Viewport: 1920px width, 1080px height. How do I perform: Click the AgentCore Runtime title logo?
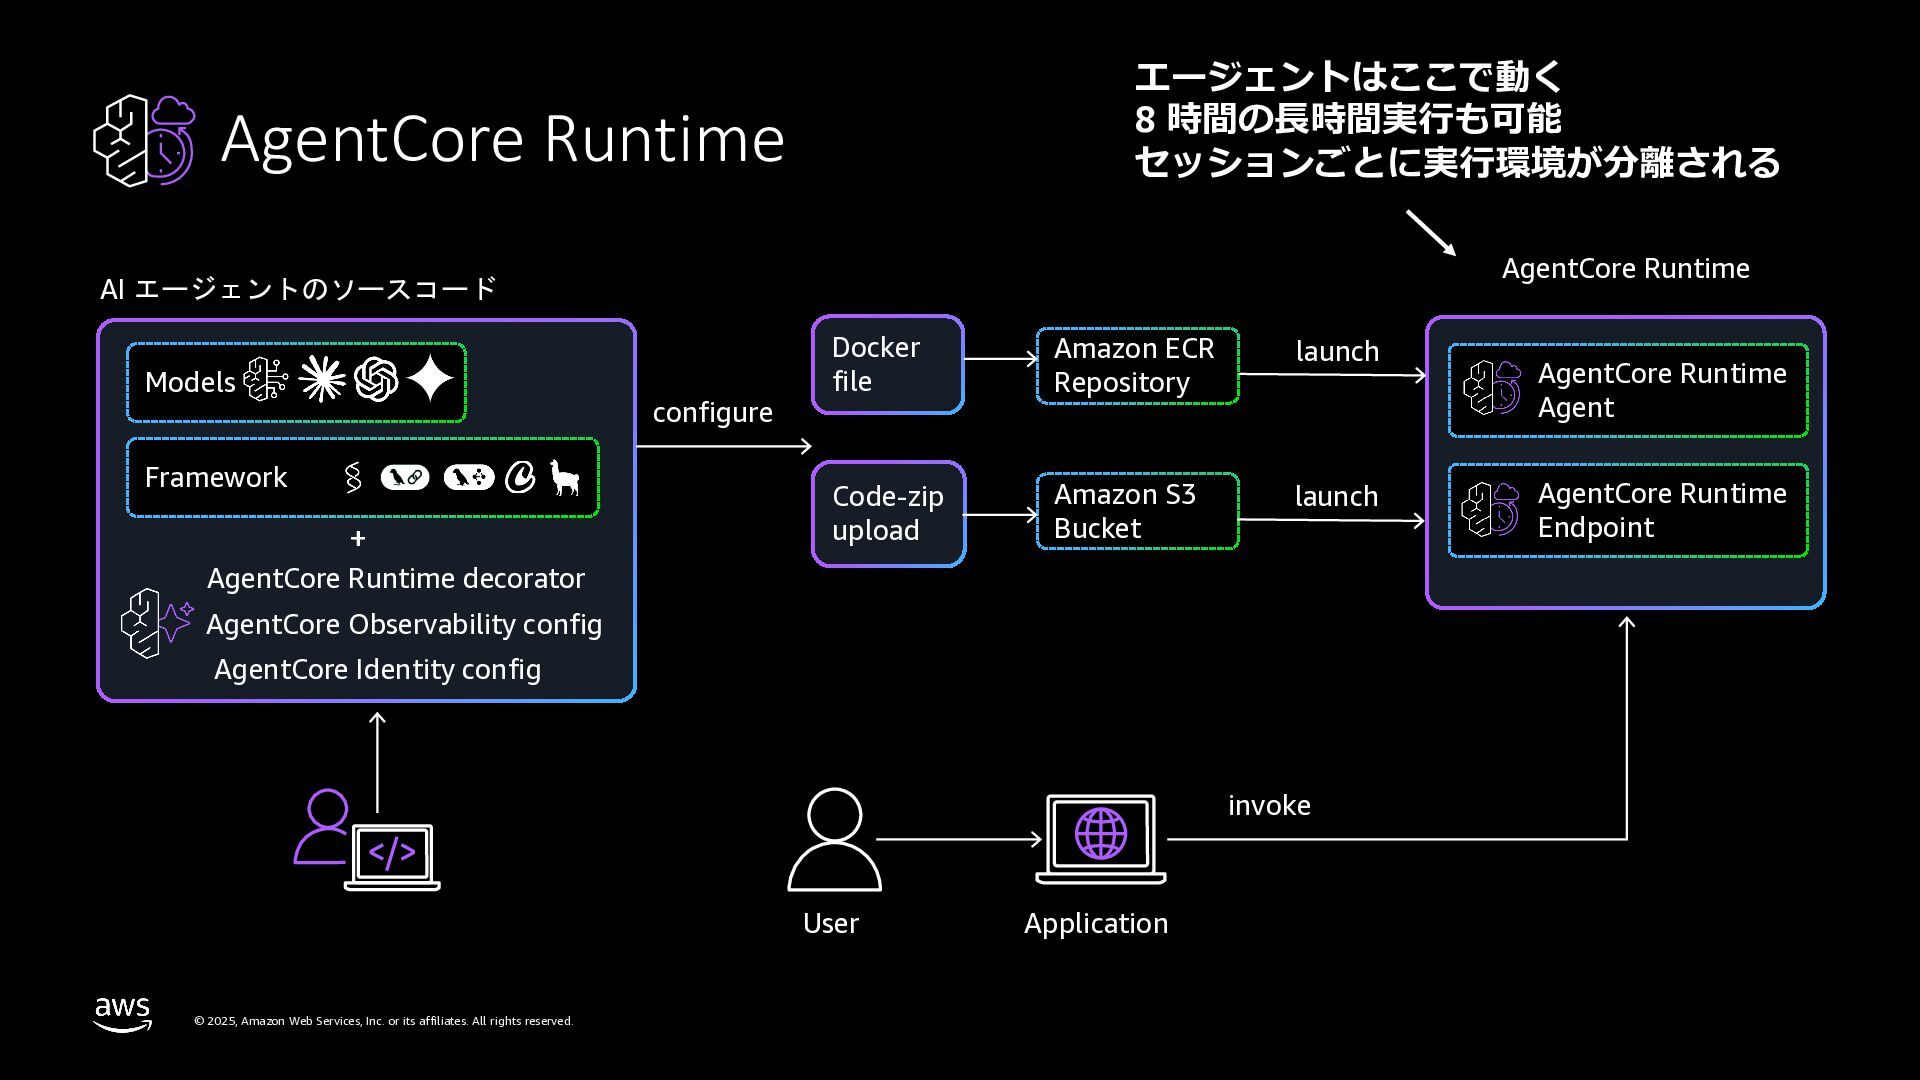(144, 140)
